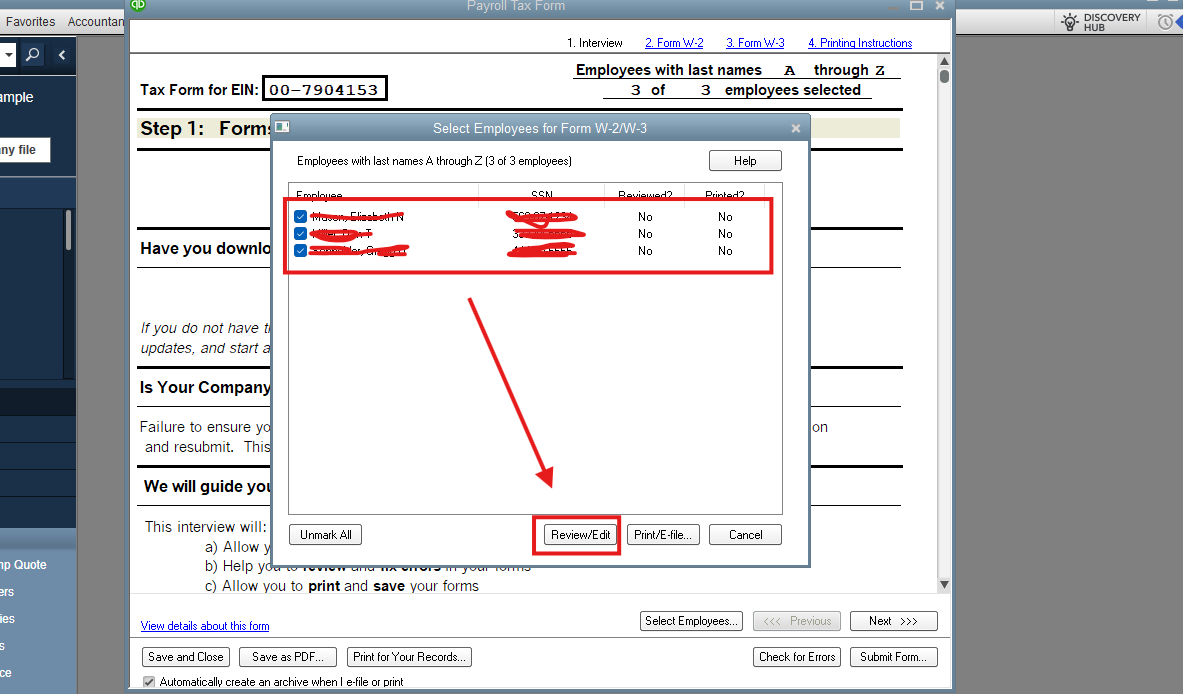The width and height of the screenshot is (1183, 694).
Task: Click the "Employees with last names A through Z" dialog label
Action: click(x=434, y=161)
